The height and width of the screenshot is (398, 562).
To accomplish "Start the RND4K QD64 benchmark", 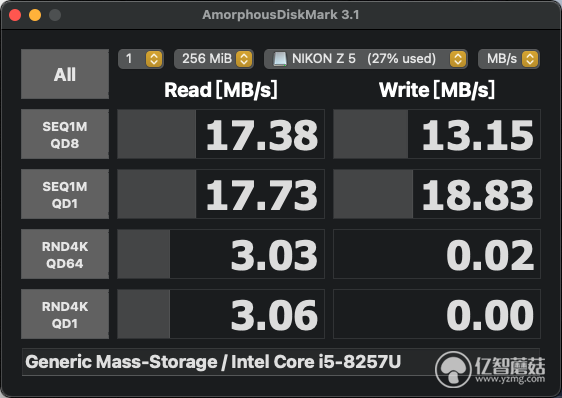I will coord(65,254).
